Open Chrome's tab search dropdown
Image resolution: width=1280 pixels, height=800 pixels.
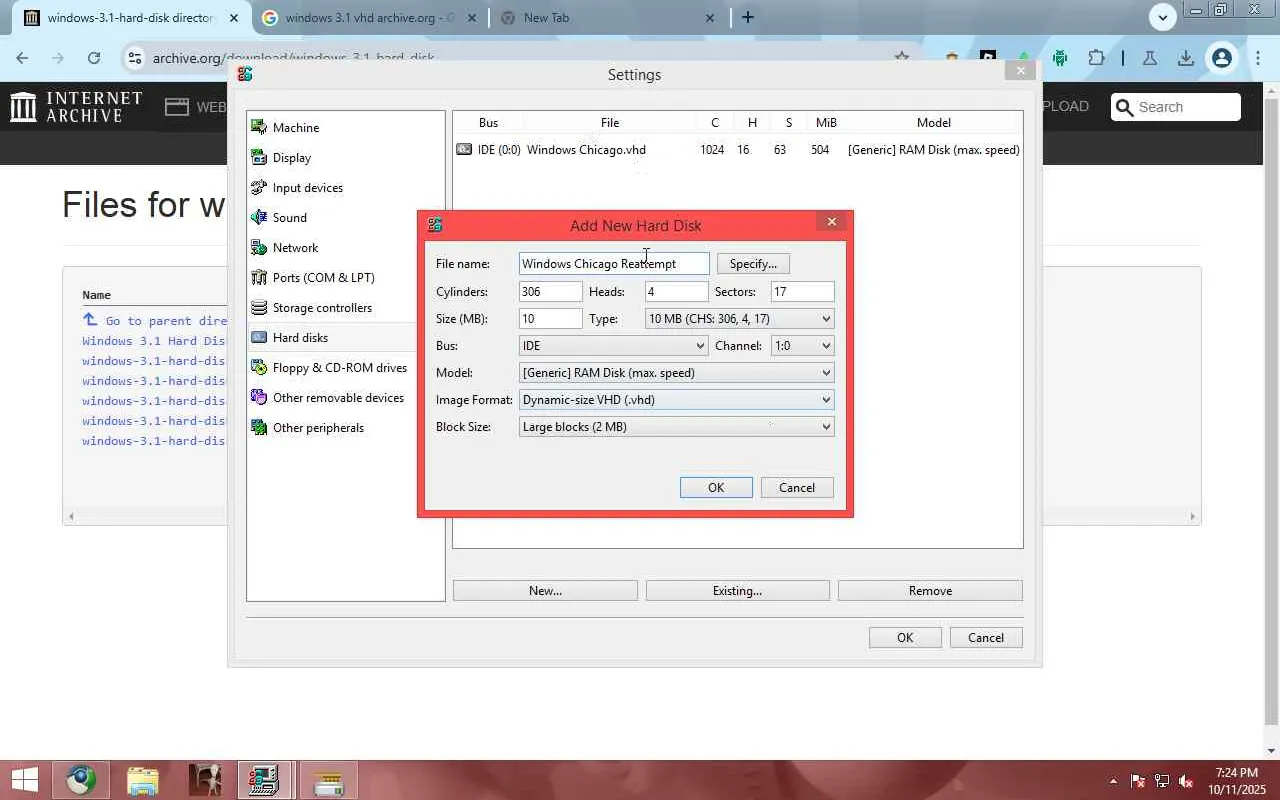[x=1162, y=17]
